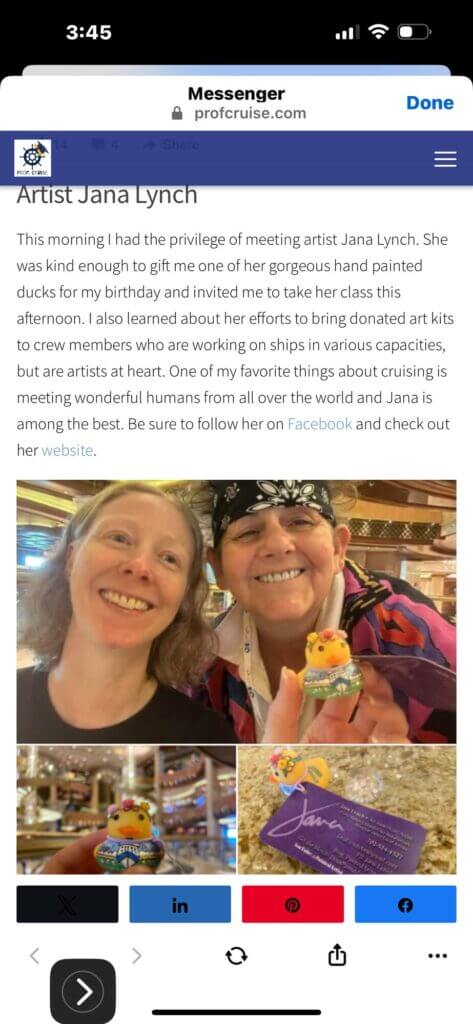This screenshot has width=473, height=1024.
Task: Open the duck in atrium photo
Action: pyautogui.click(x=126, y=810)
